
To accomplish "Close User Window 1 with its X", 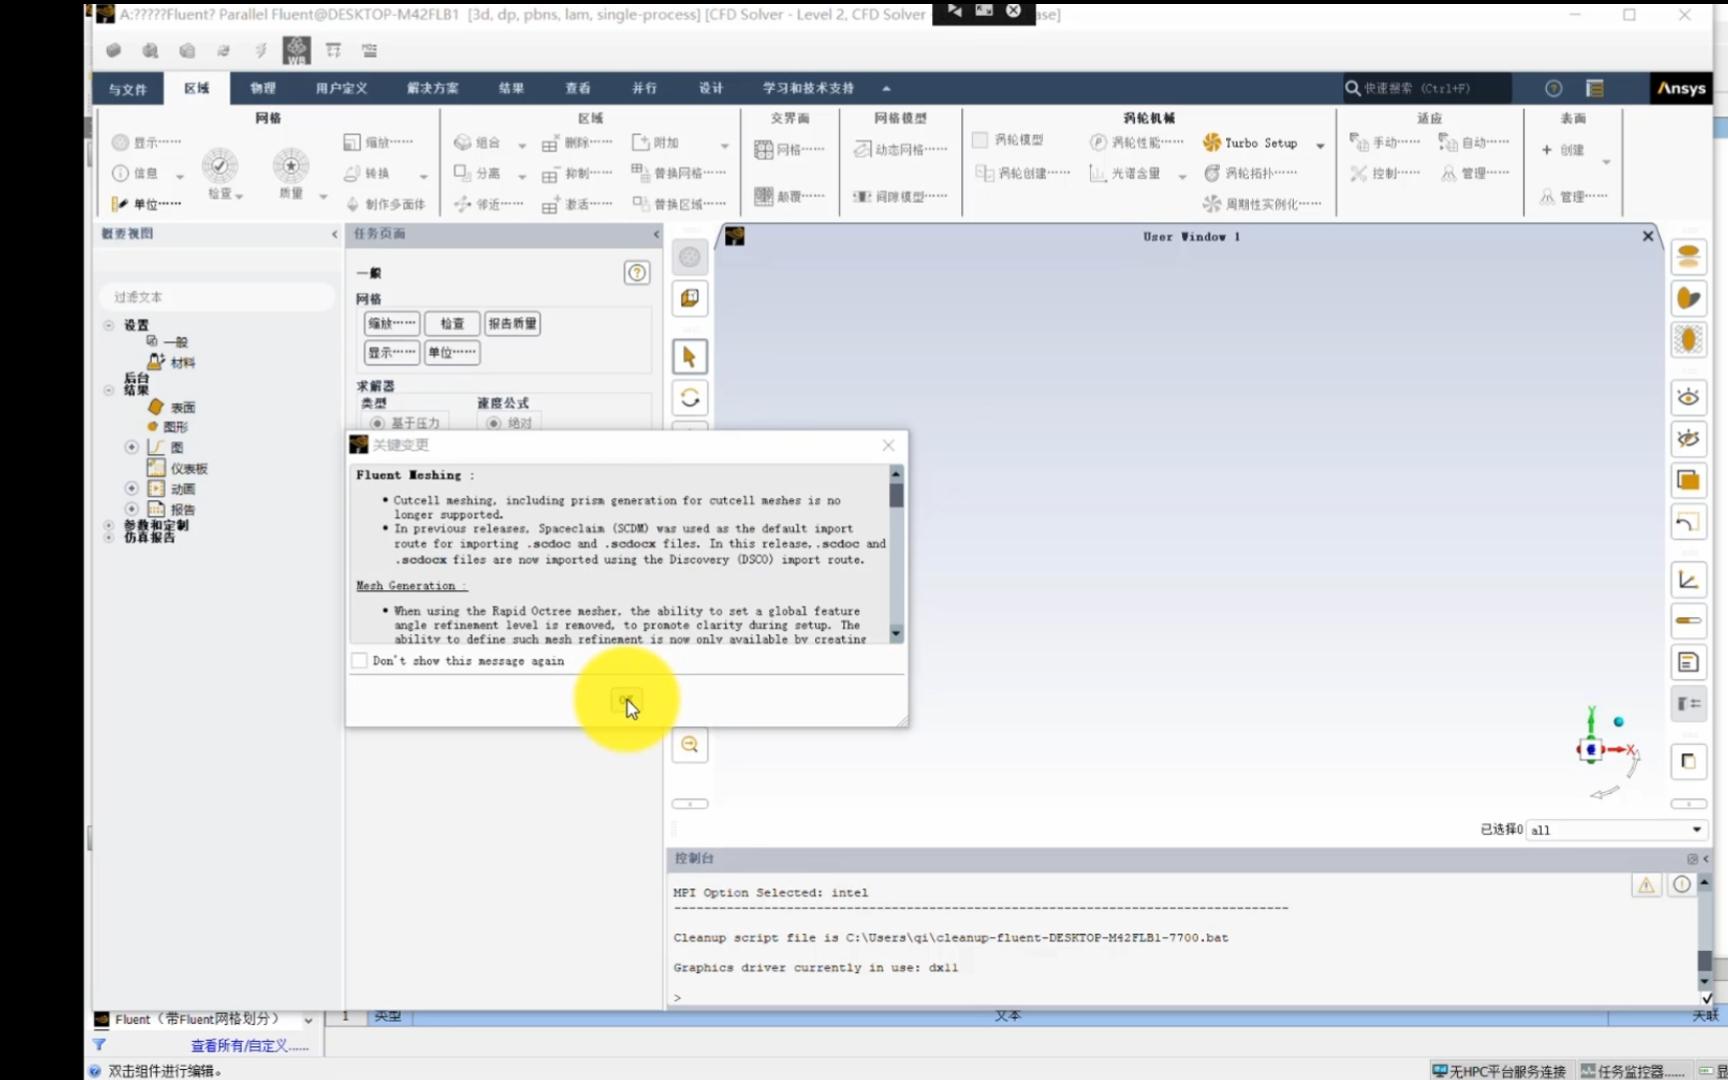I will 1648,236.
